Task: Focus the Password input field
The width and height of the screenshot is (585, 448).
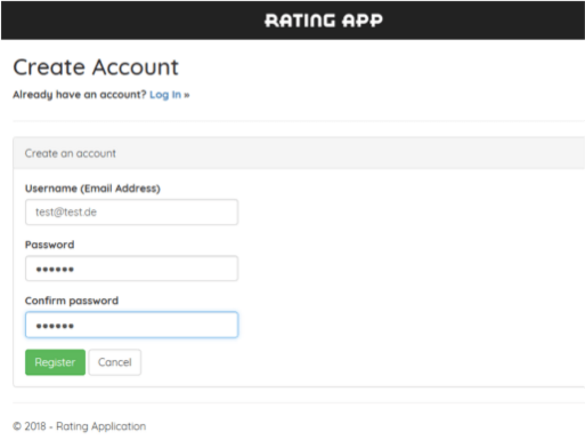Action: (x=131, y=268)
